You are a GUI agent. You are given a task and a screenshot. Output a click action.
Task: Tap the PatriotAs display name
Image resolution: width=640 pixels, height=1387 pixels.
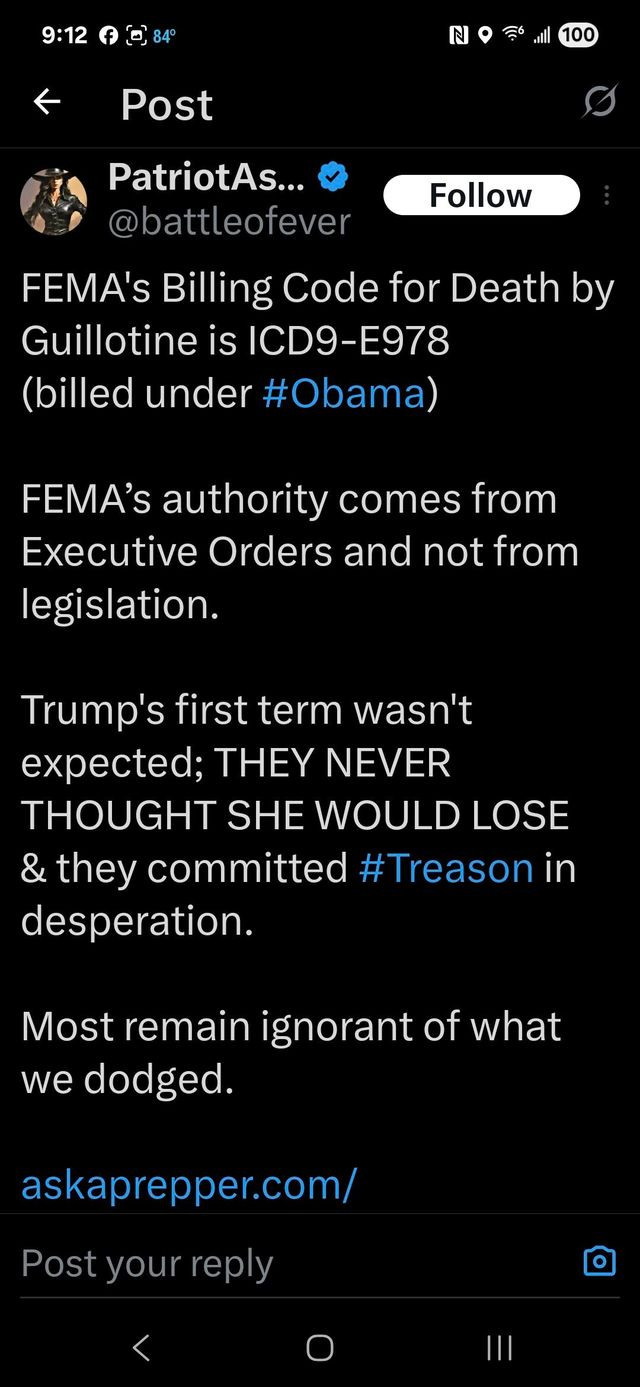pyautogui.click(x=208, y=178)
